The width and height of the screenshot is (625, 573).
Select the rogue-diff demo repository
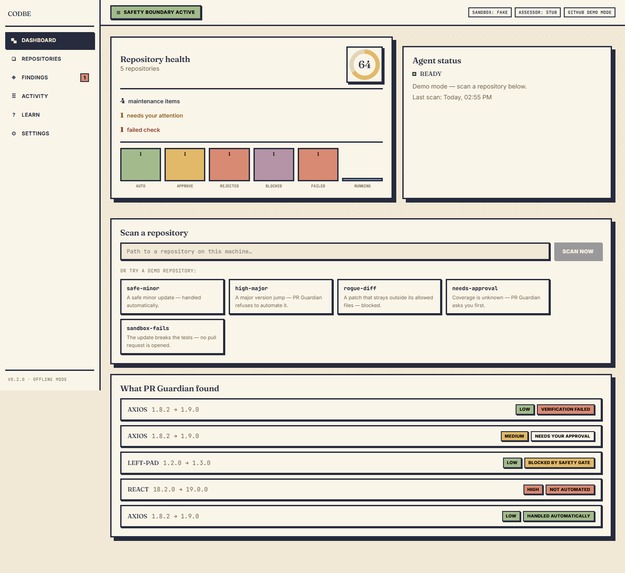pos(389,297)
